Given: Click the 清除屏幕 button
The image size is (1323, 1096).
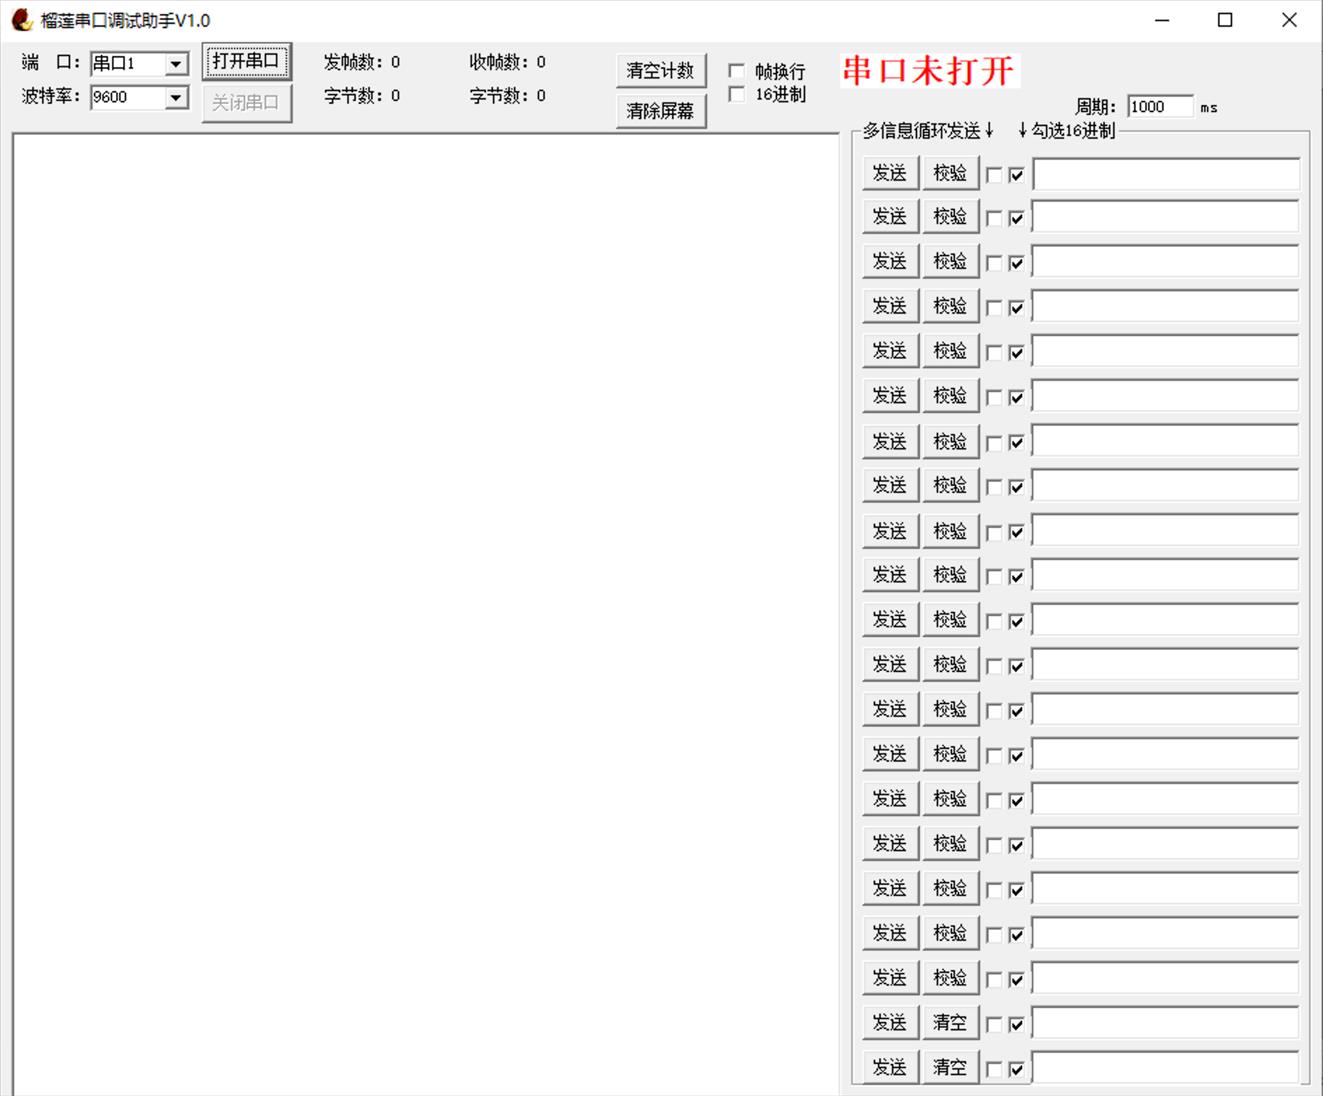Looking at the screenshot, I should click(x=660, y=111).
